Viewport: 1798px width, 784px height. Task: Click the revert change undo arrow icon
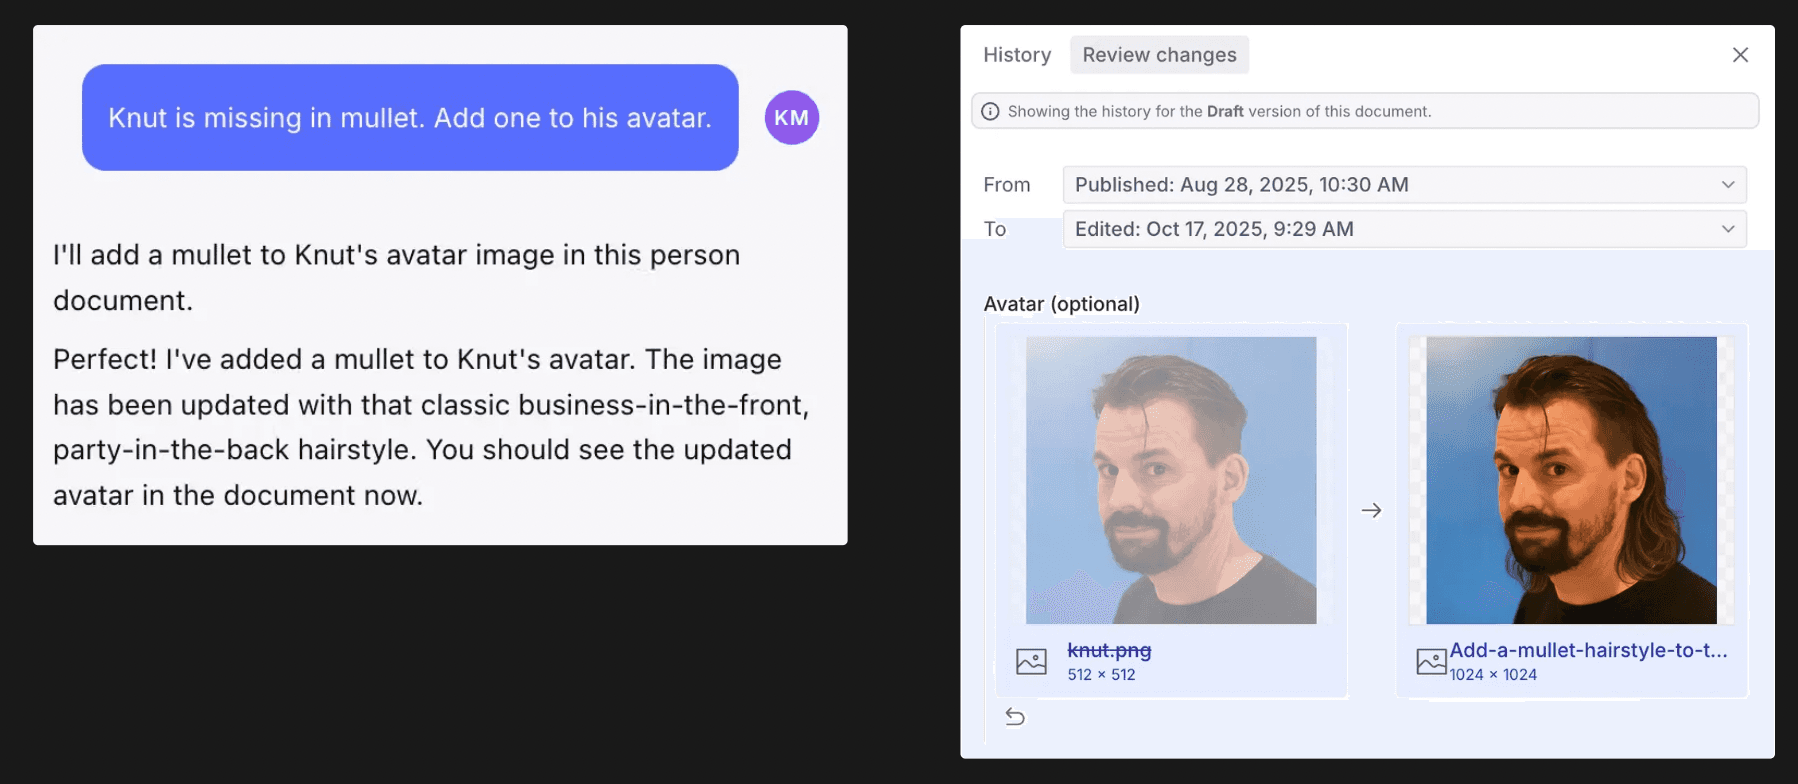click(x=1015, y=717)
